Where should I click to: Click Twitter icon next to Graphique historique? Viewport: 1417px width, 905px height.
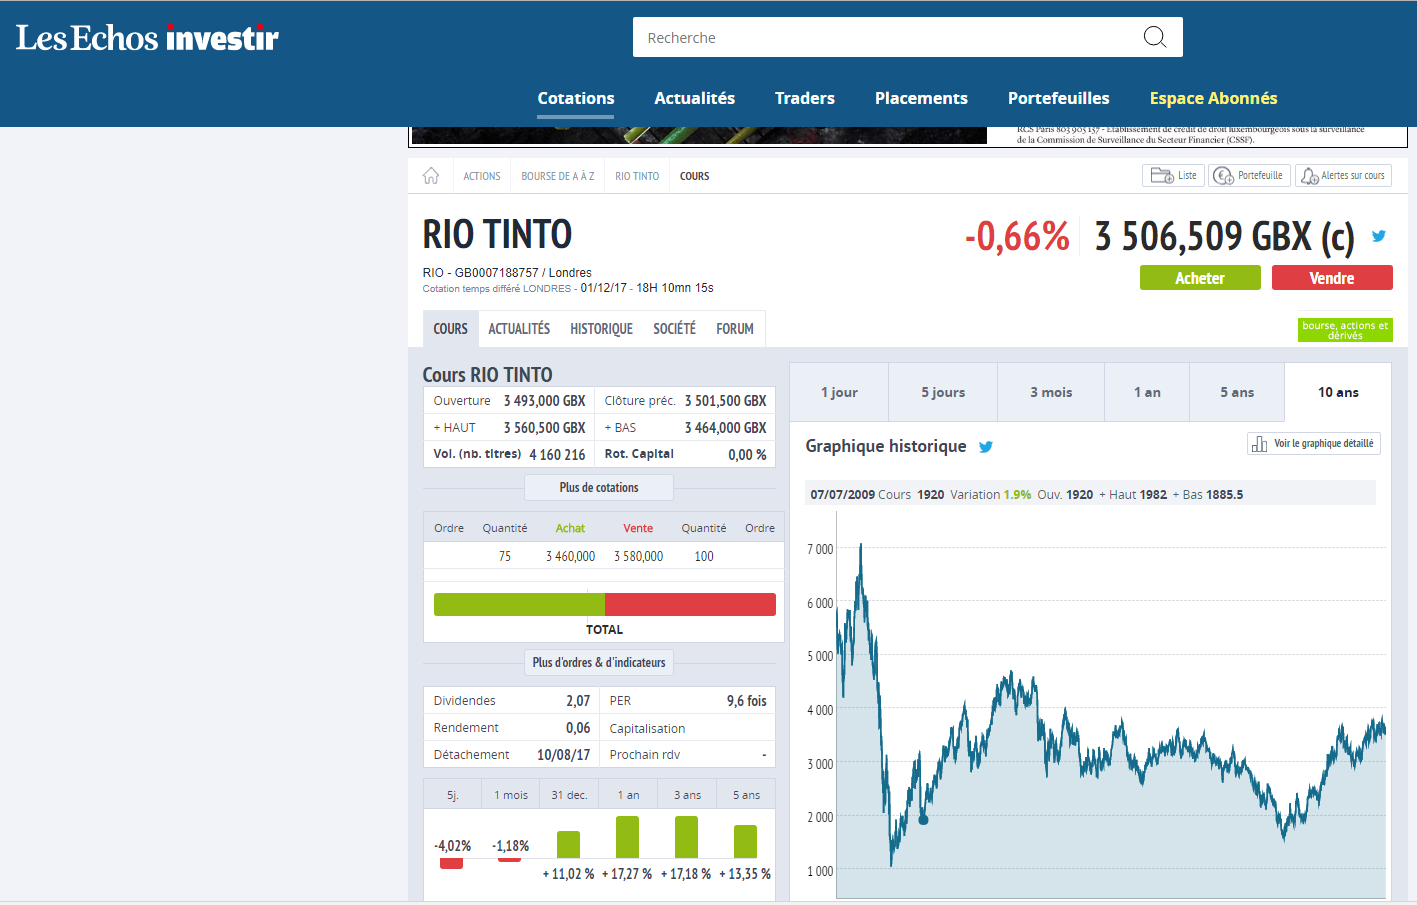pyautogui.click(x=986, y=447)
